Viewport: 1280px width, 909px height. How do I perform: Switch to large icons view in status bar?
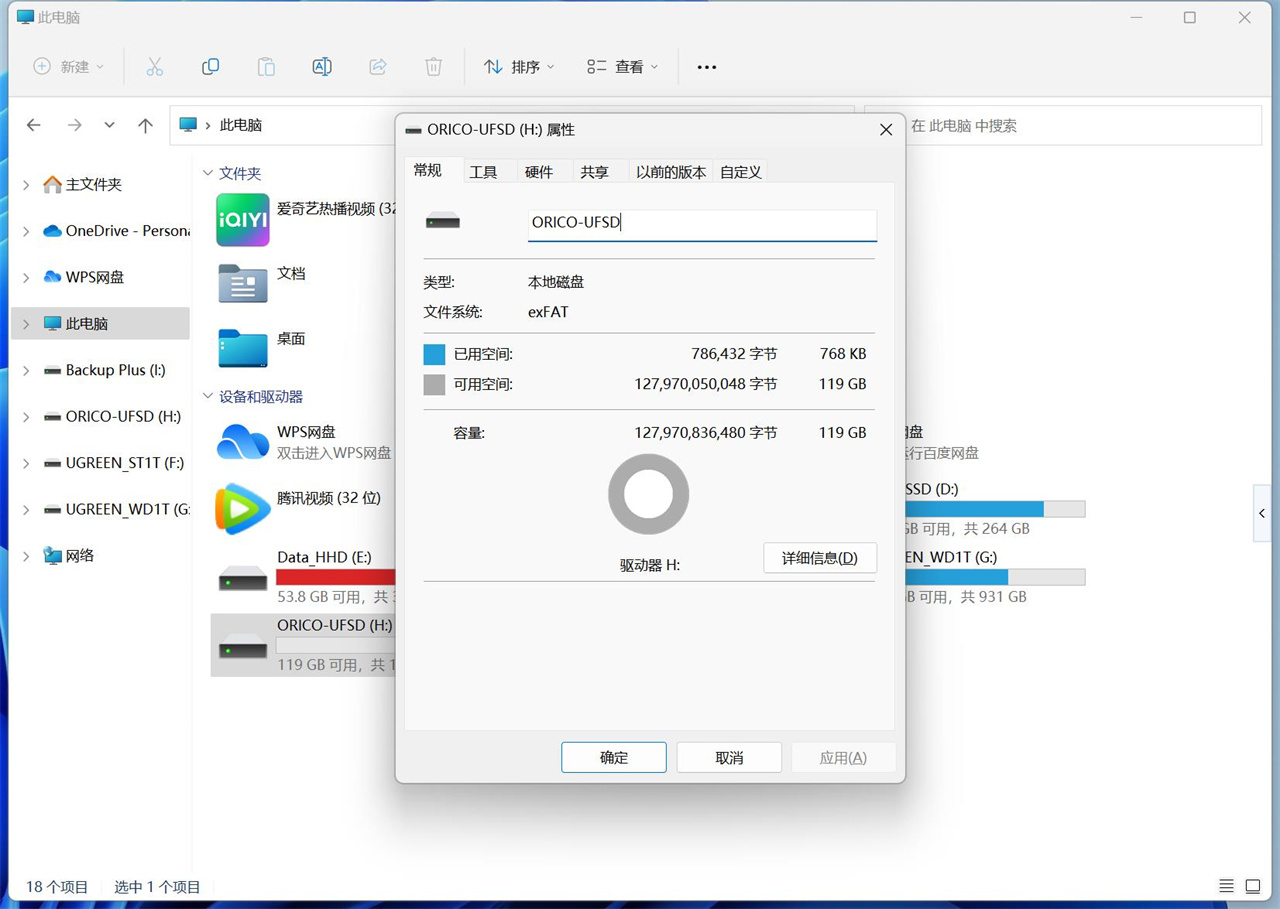click(x=1253, y=886)
